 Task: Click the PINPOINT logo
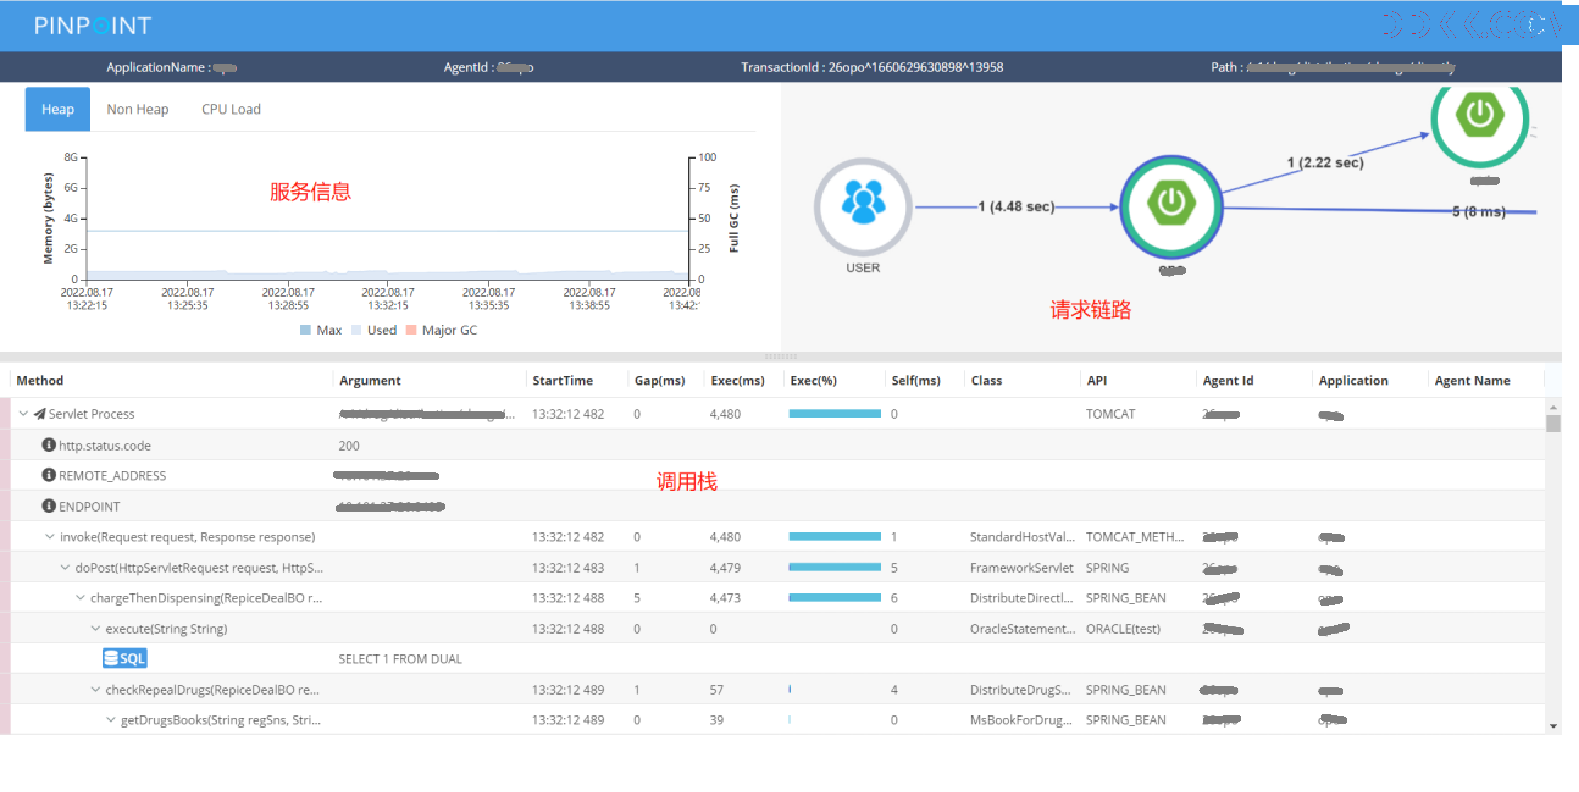(92, 25)
